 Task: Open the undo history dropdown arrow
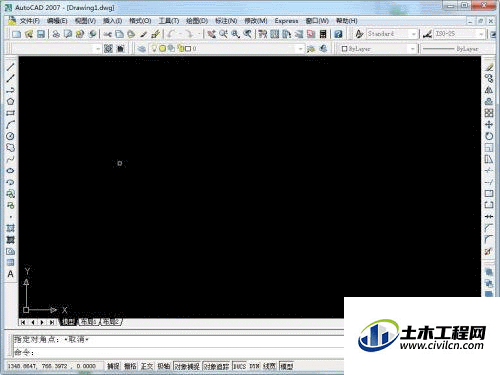pos(180,34)
